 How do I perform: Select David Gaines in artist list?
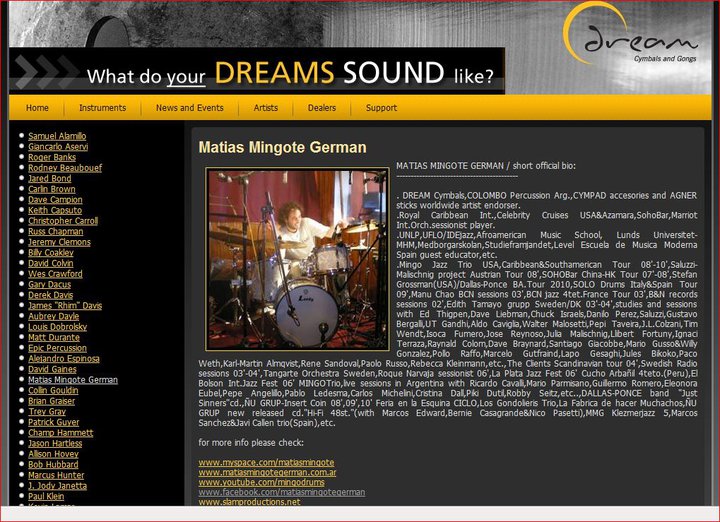click(x=52, y=369)
